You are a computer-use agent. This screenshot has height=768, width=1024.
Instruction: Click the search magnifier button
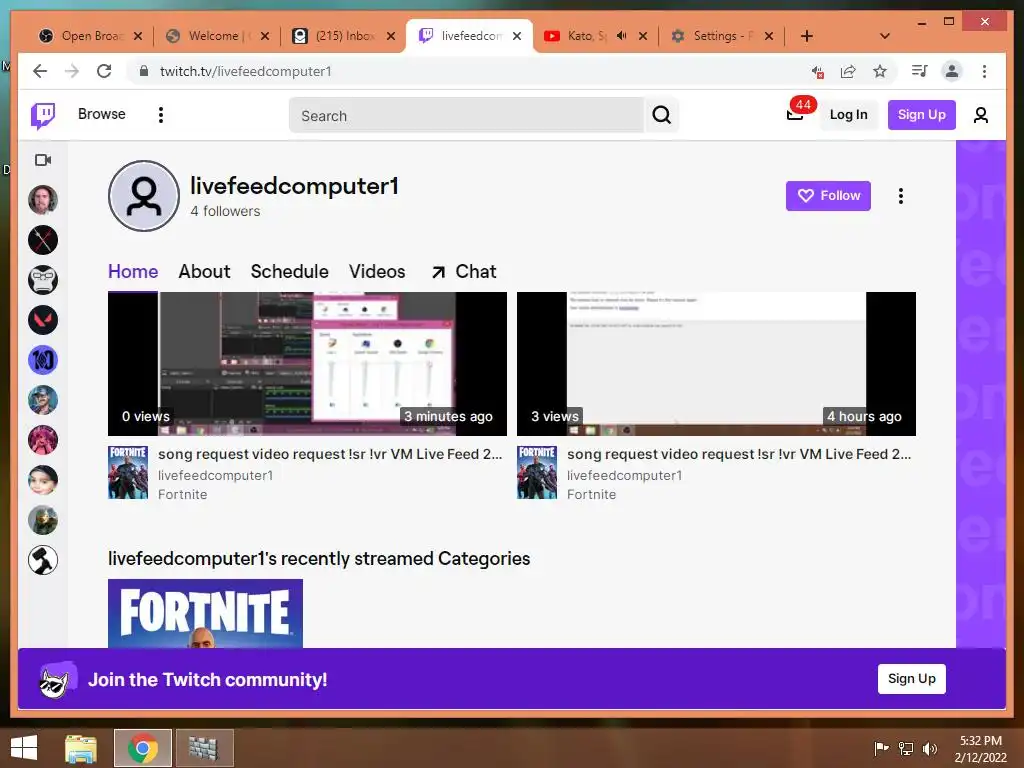(x=662, y=115)
